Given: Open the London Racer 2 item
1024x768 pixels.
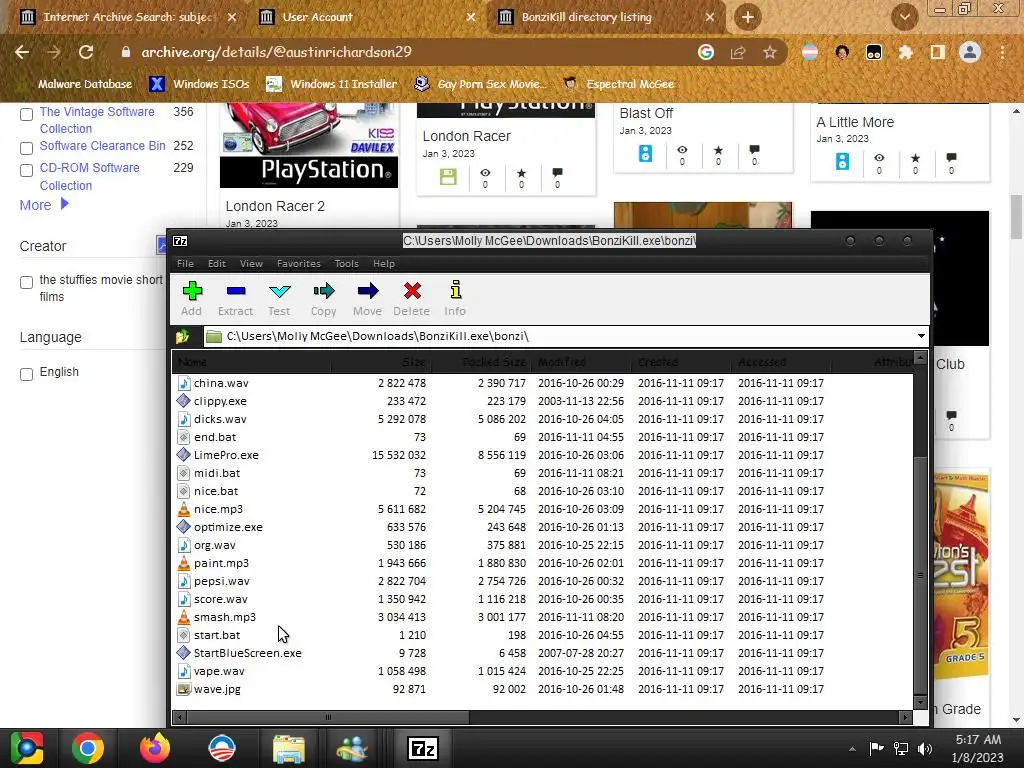Looking at the screenshot, I should 275,206.
